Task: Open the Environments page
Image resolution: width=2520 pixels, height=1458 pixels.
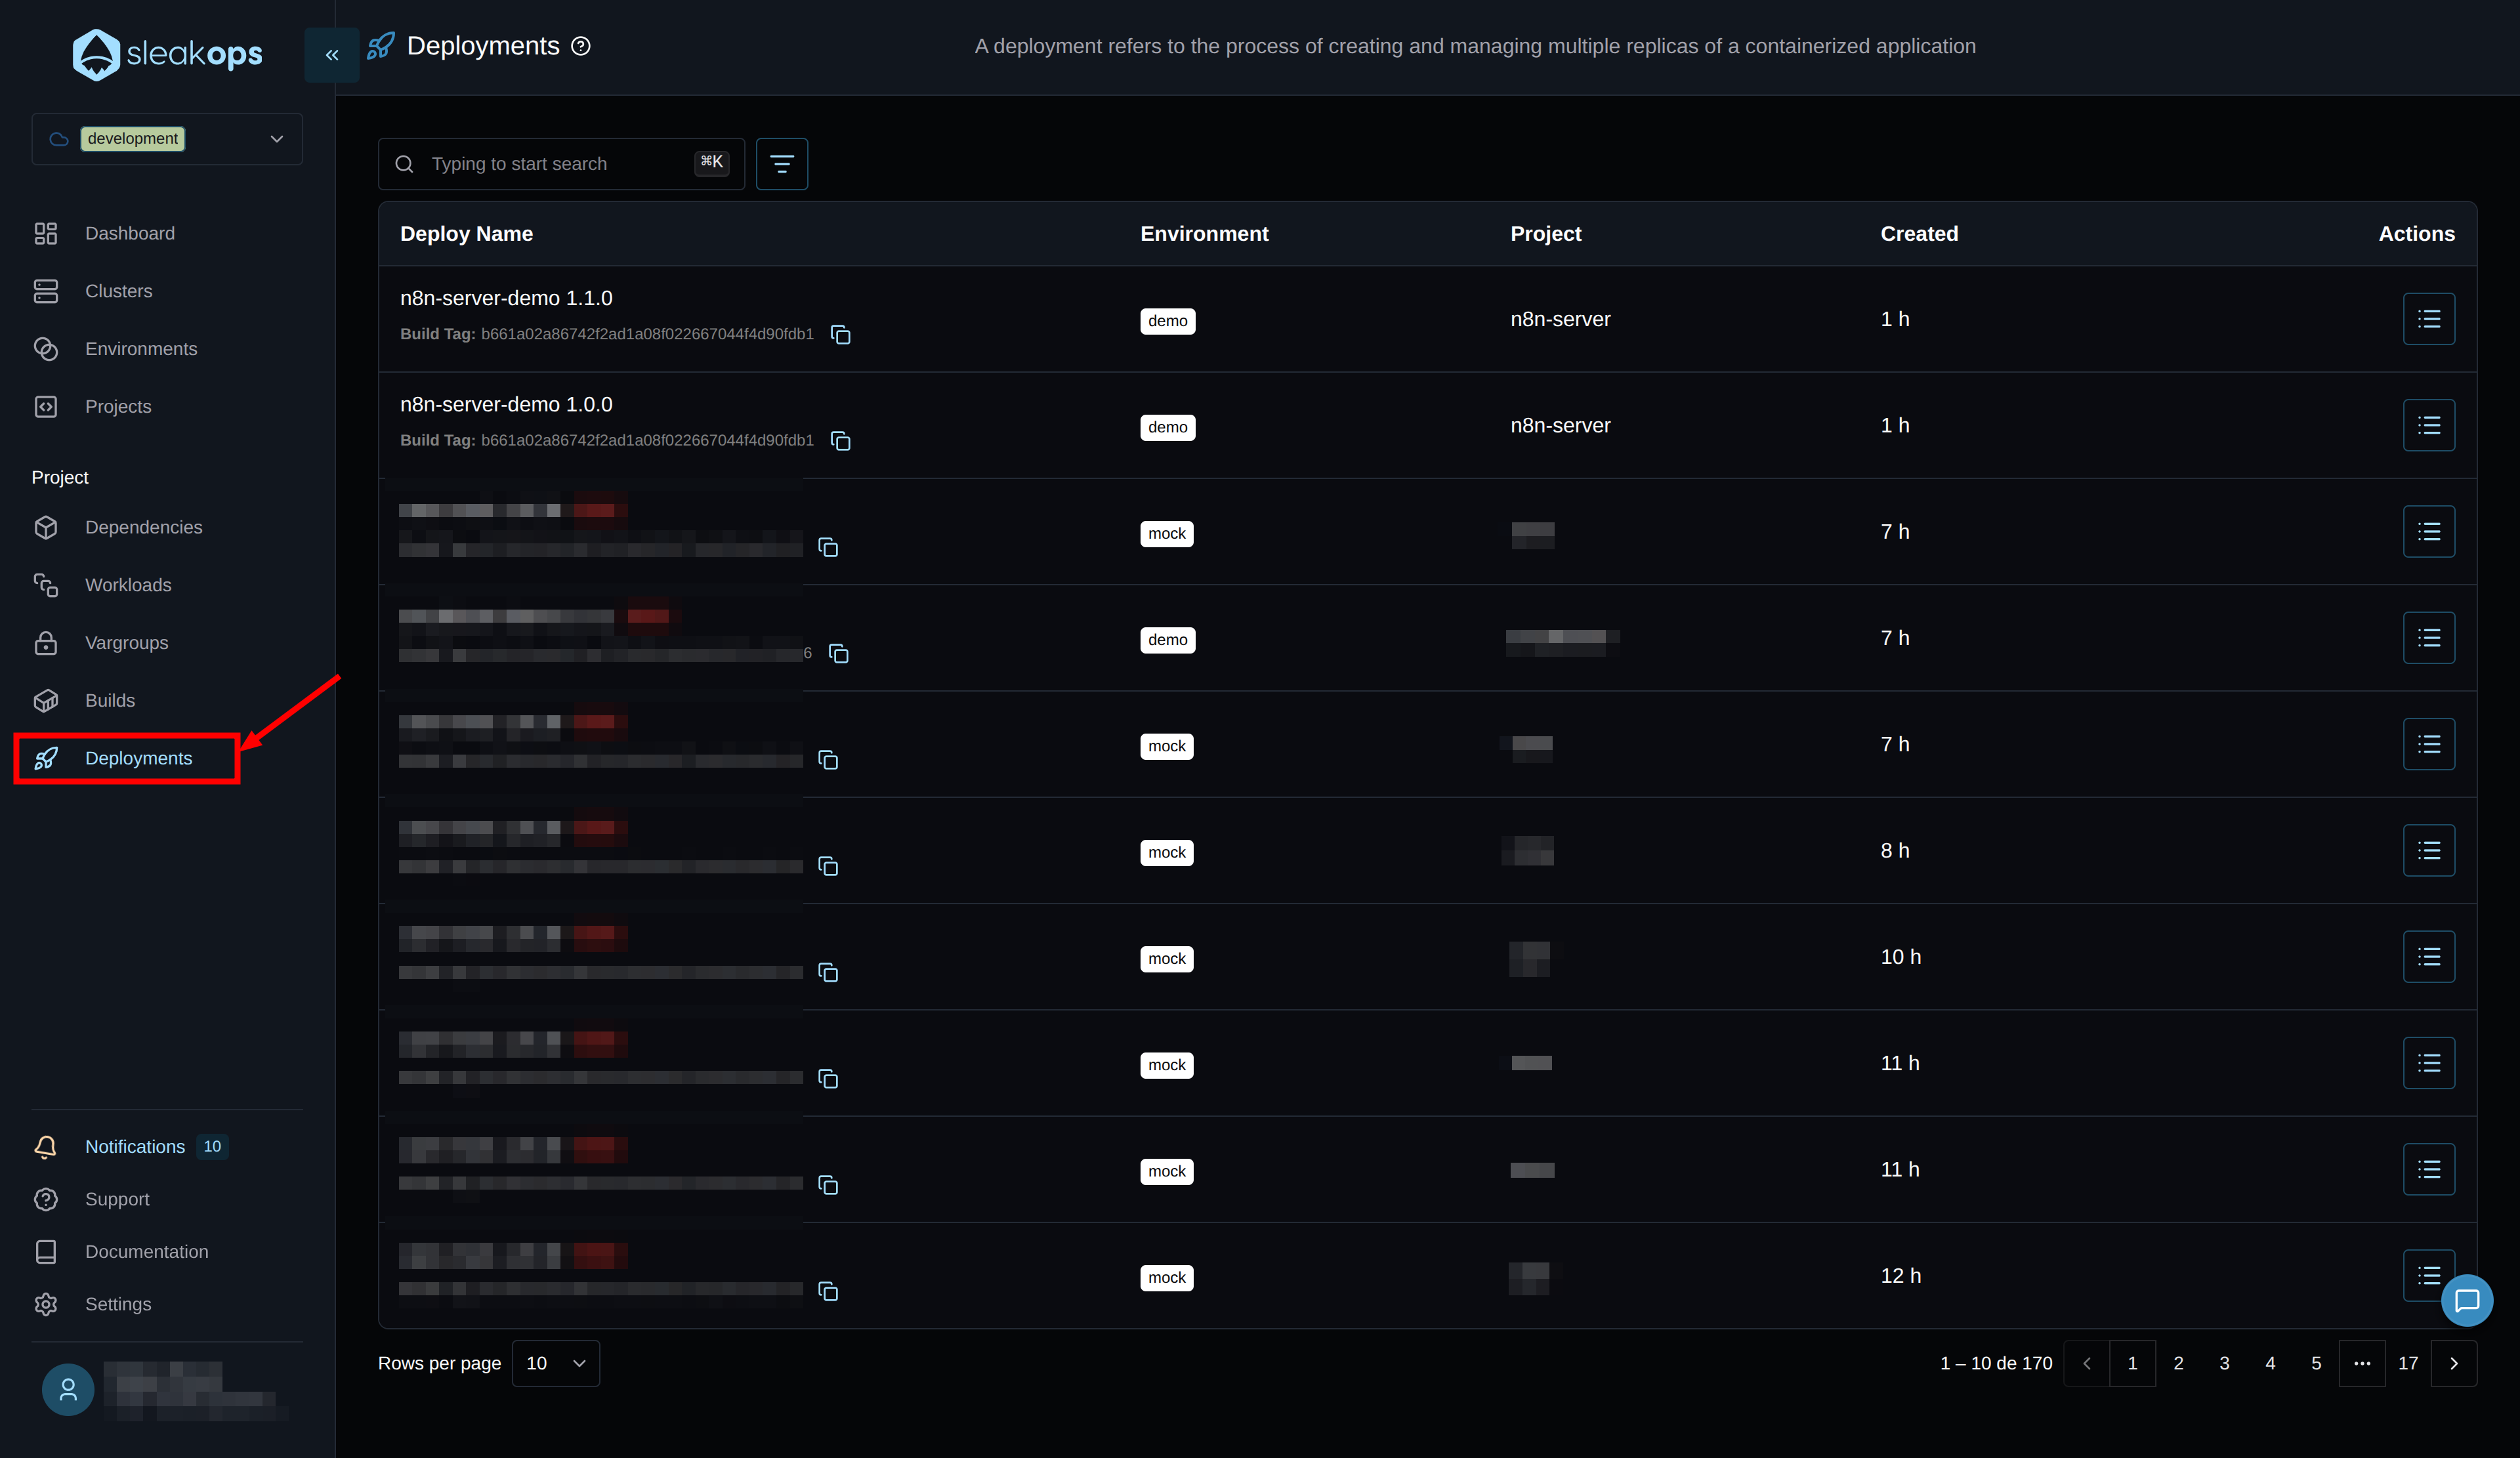Action: tap(140, 348)
